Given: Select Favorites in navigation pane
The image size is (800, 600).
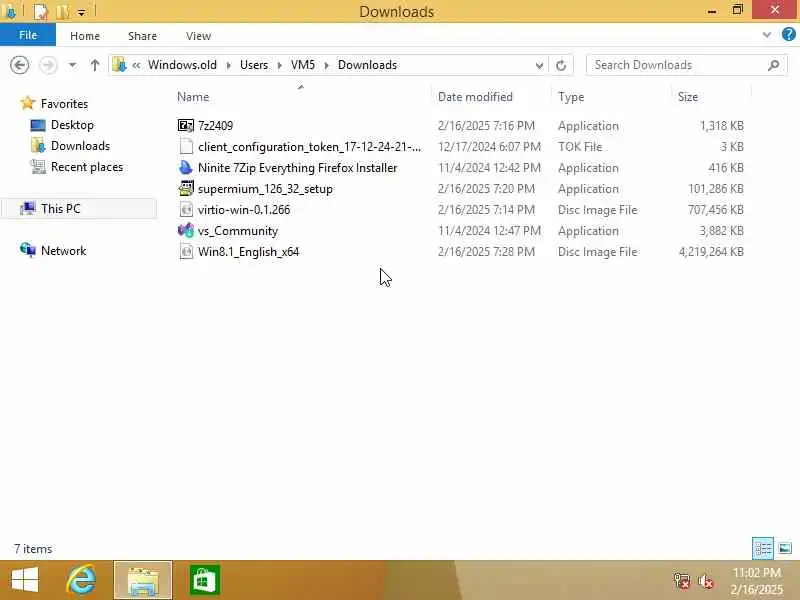Looking at the screenshot, I should [x=64, y=104].
